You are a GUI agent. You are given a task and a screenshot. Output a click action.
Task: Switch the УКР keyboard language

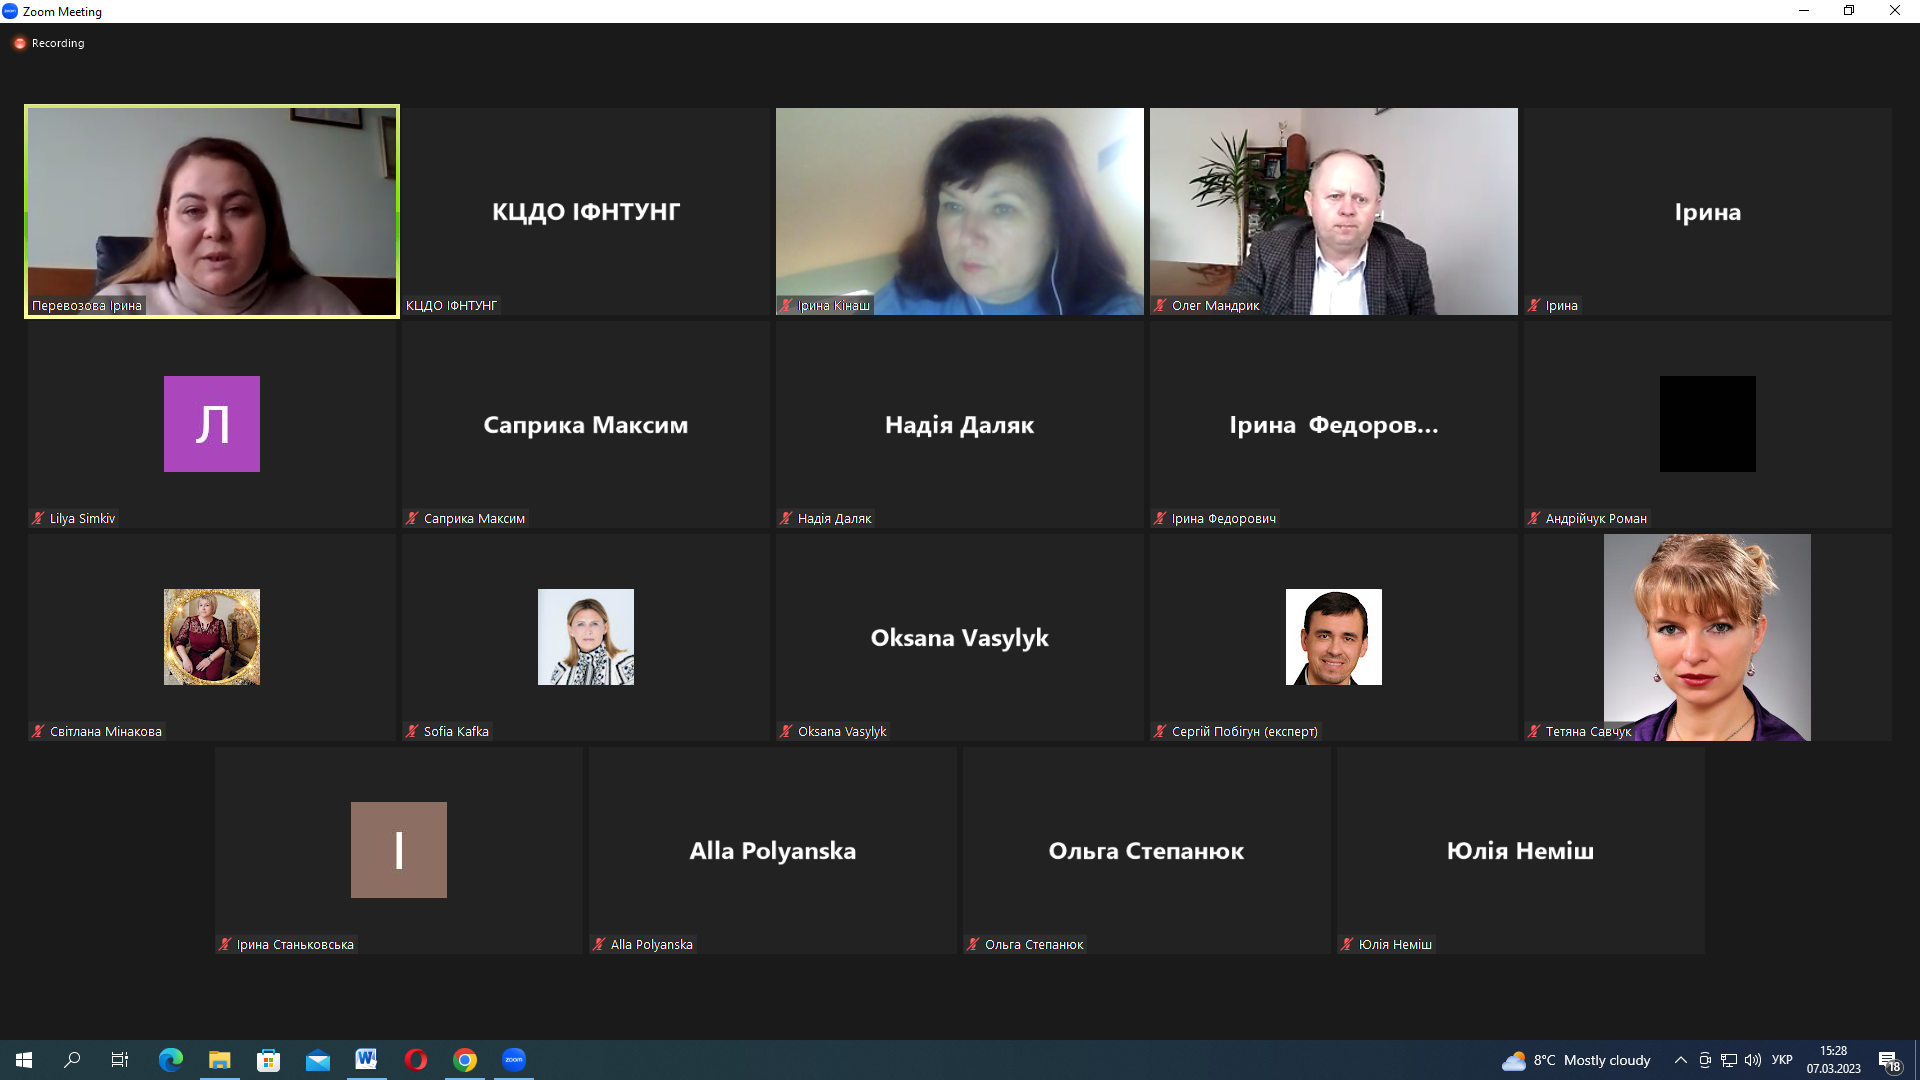[x=1782, y=1060]
